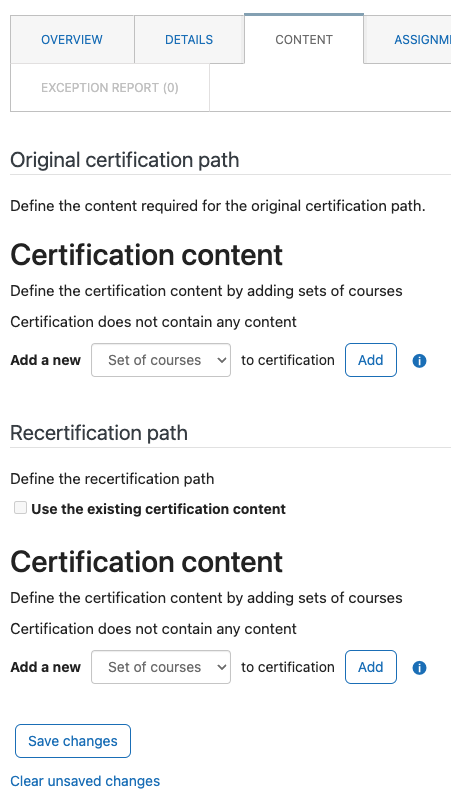The width and height of the screenshot is (451, 805).
Task: Click the Save changes button
Action: coord(73,741)
